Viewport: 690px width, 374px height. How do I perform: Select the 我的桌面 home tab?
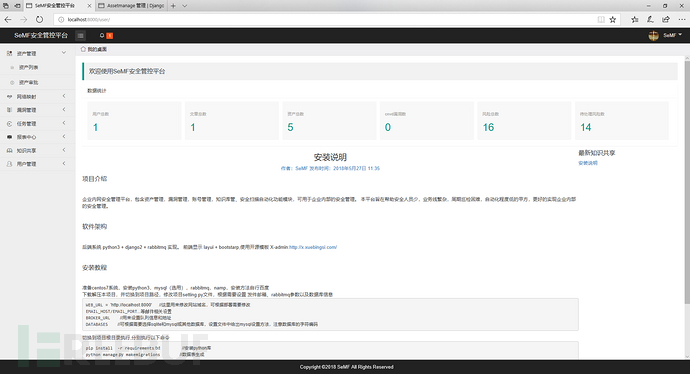pos(94,49)
